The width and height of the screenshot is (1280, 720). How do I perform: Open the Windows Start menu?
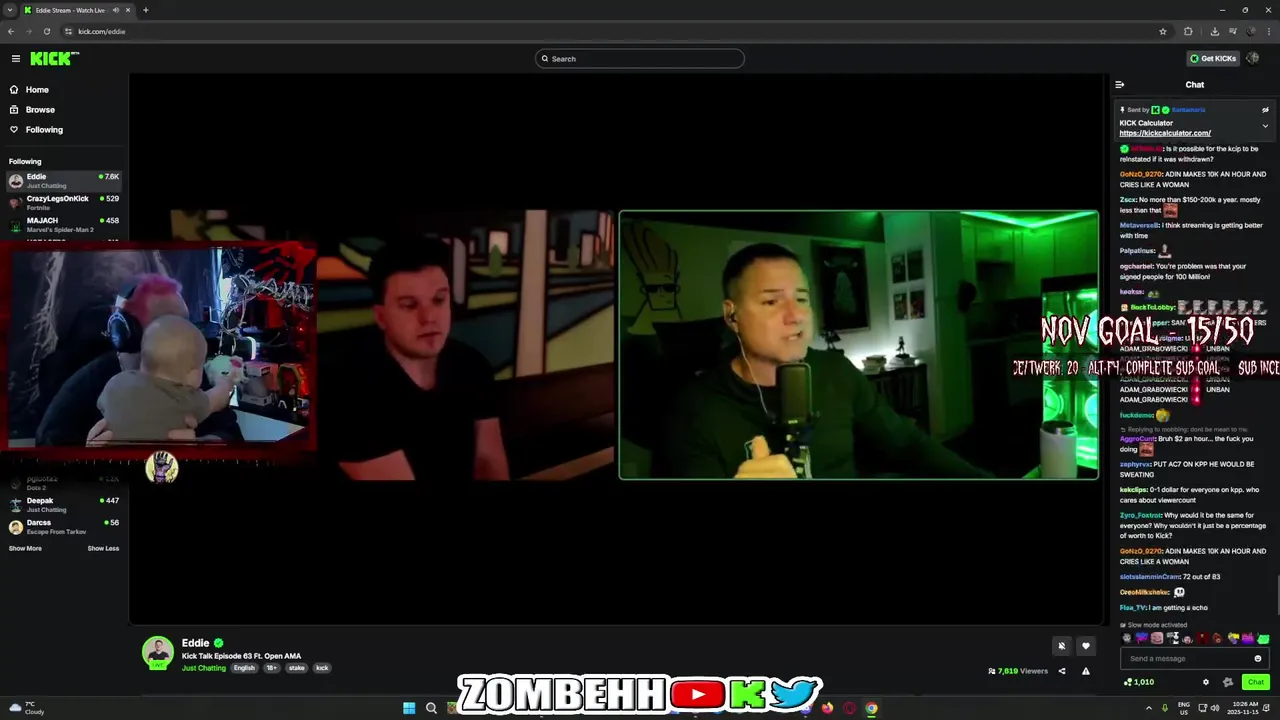pos(409,708)
